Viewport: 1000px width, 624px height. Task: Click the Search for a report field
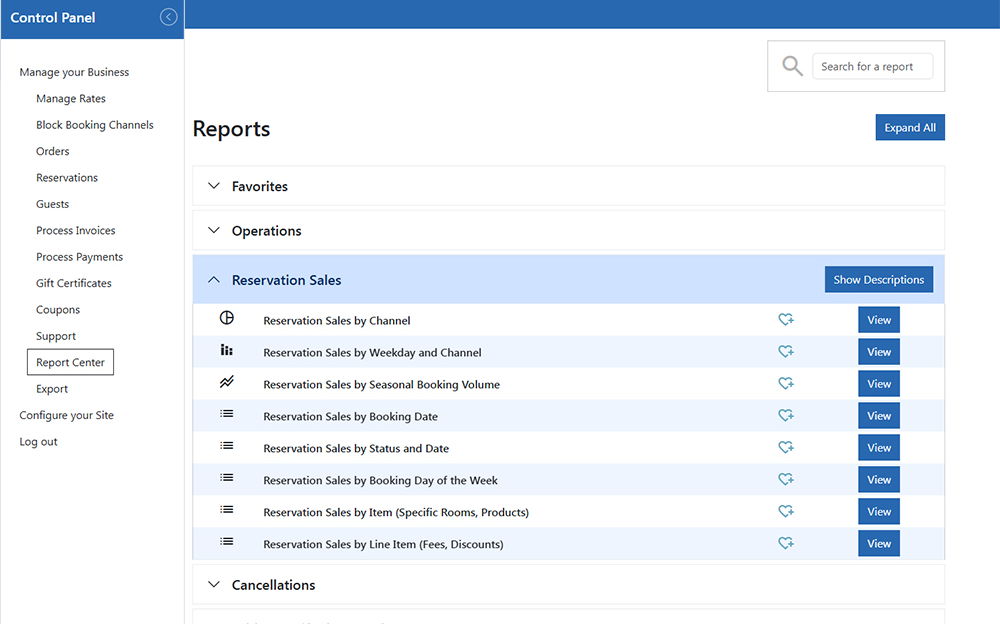click(871, 67)
